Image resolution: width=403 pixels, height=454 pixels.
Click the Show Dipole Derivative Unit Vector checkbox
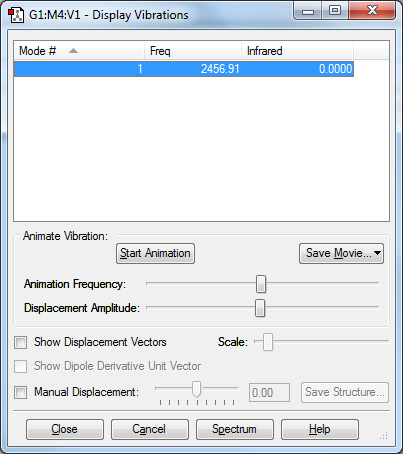pos(21,366)
